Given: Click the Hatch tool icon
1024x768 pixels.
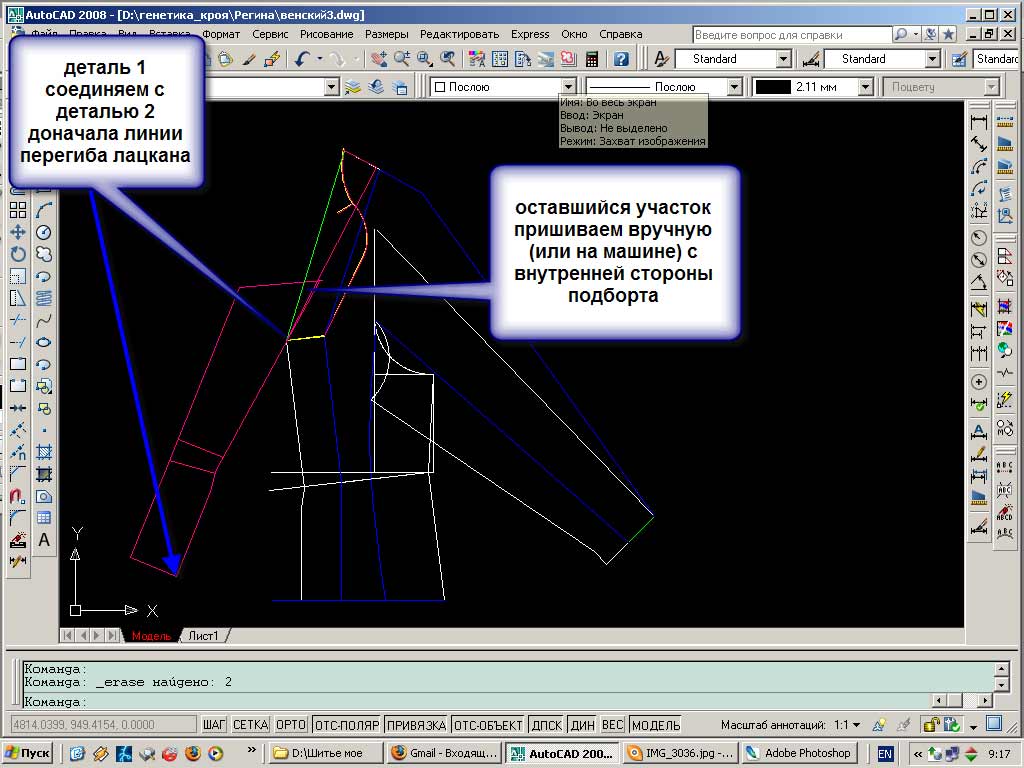Looking at the screenshot, I should click(44, 452).
